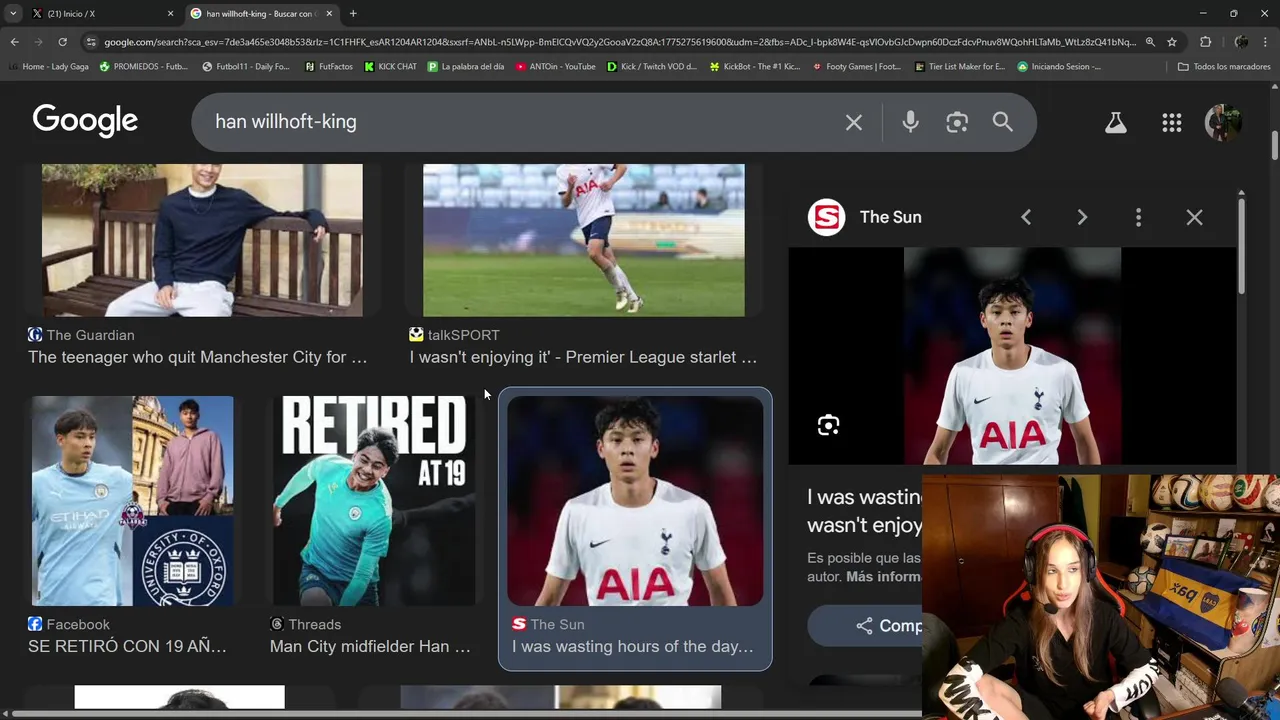Close the X Inicio tab
Screen dimensions: 1280x720
pyautogui.click(x=170, y=14)
